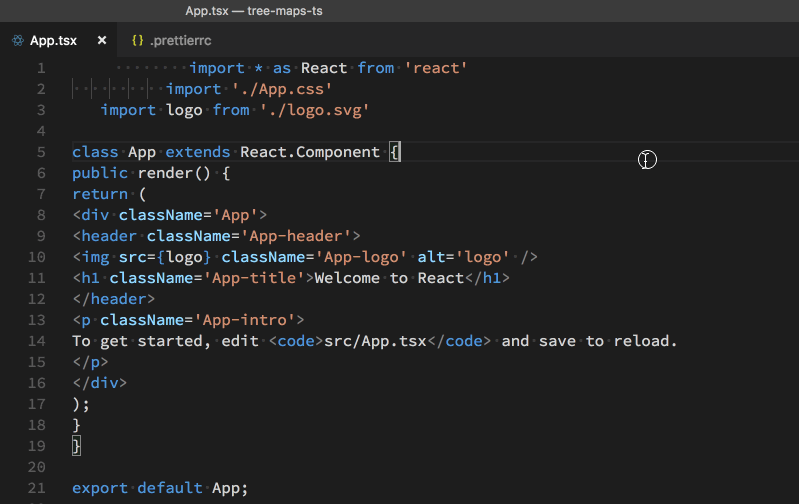Click the 'react' import string on line 1

[436, 68]
